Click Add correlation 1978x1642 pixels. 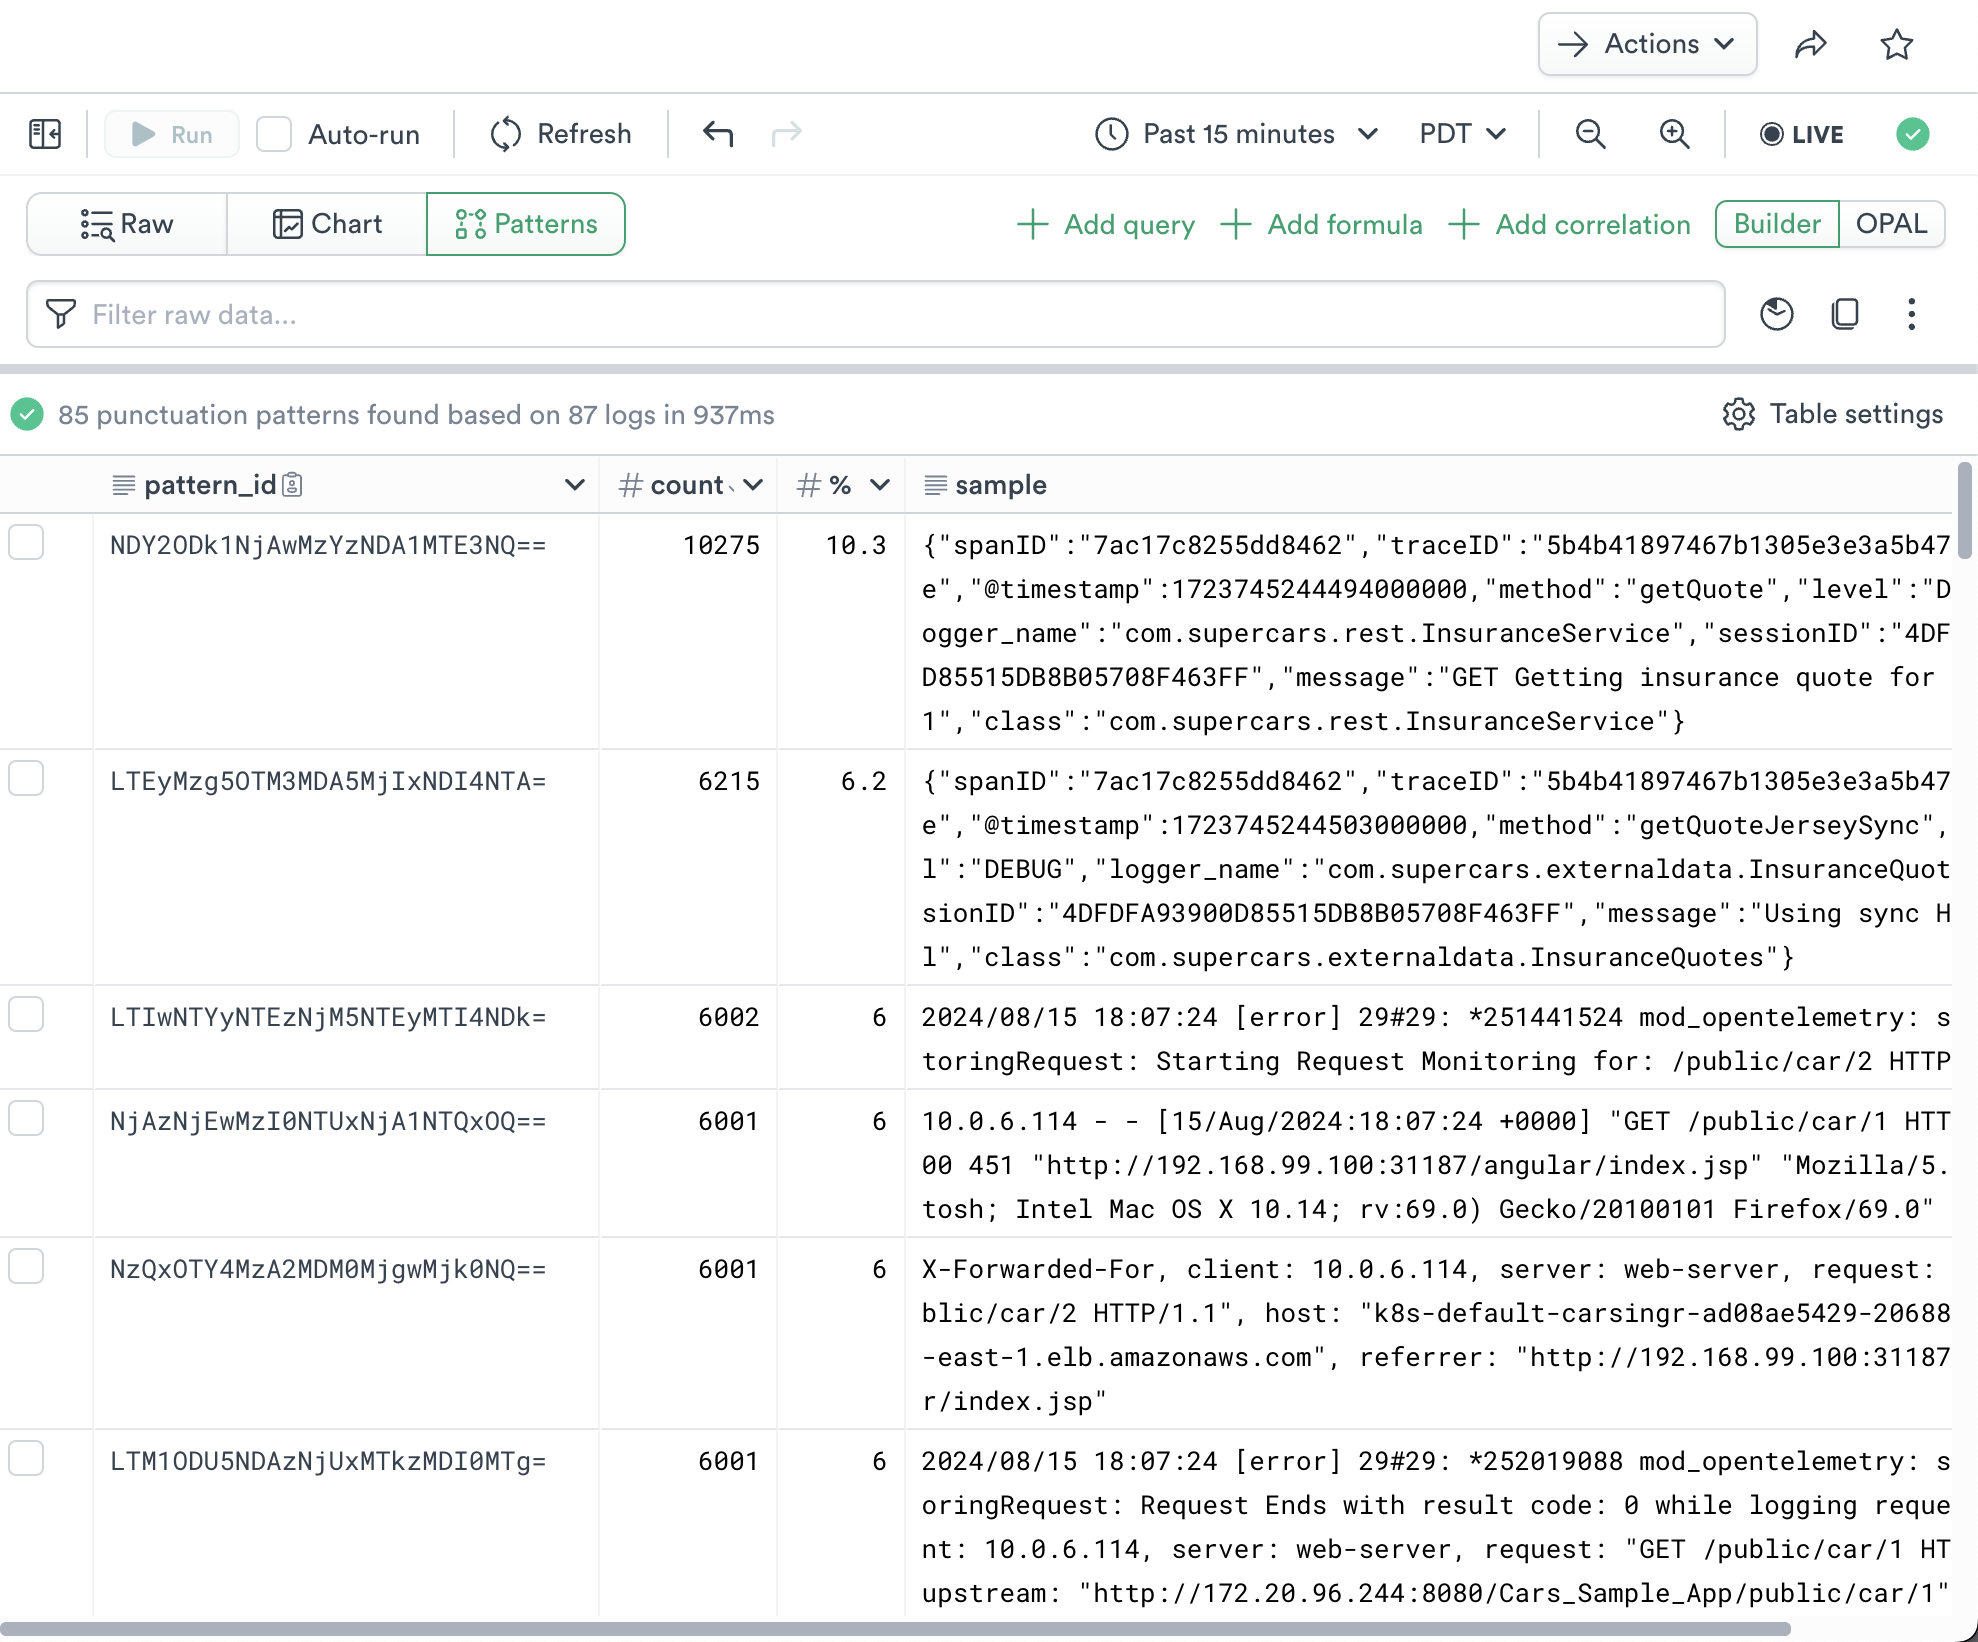1569,224
